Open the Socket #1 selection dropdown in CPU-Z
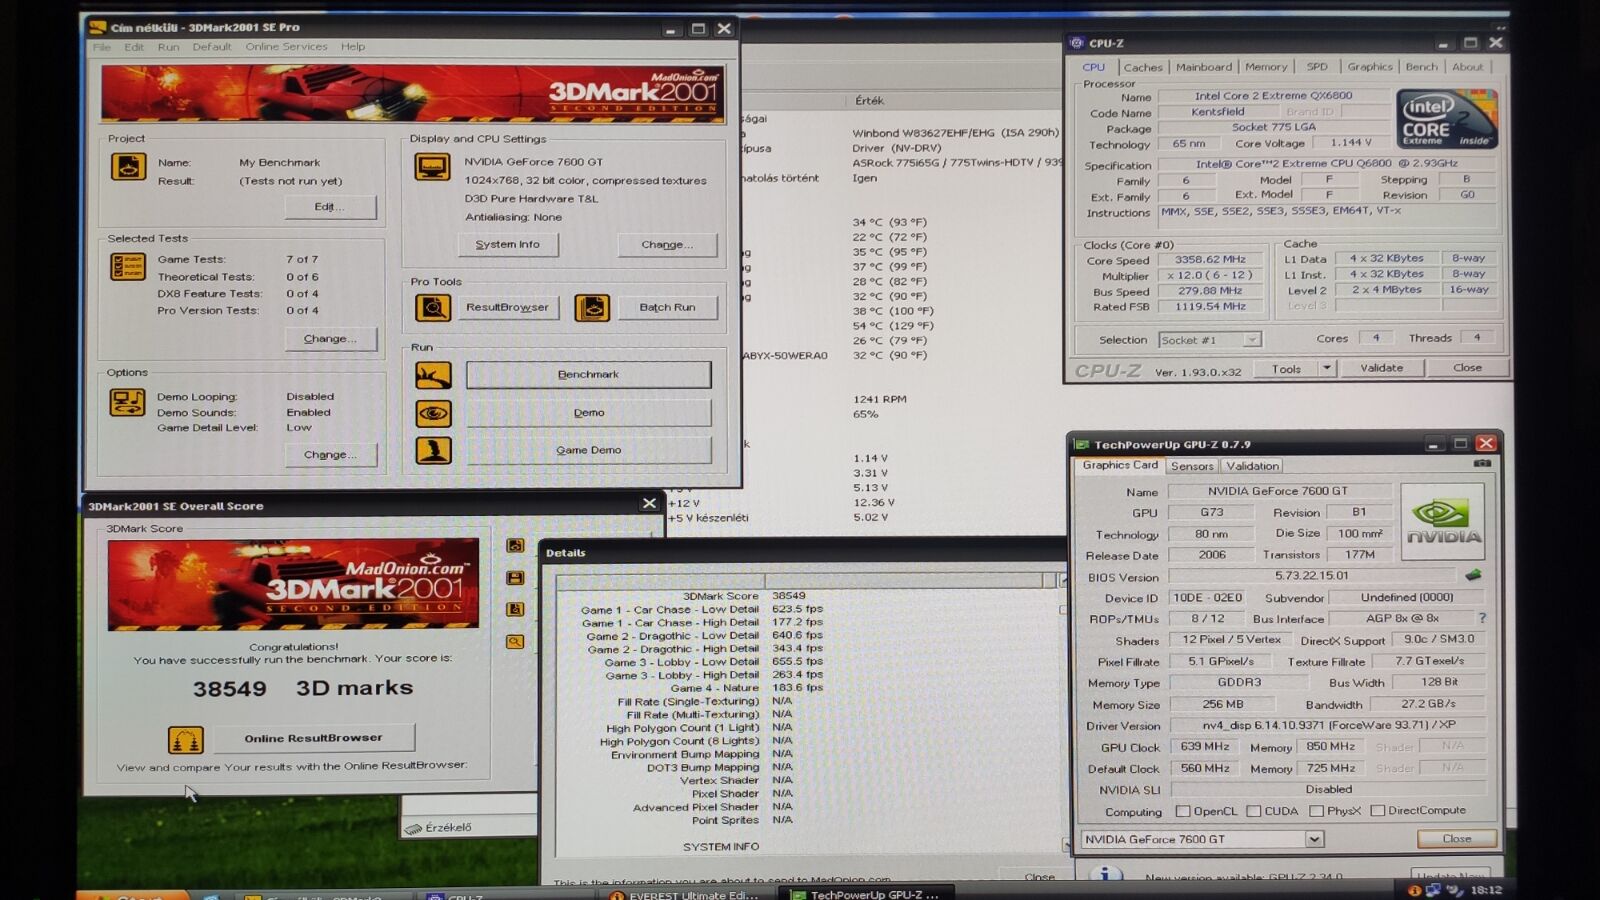1600x900 pixels. click(1251, 340)
